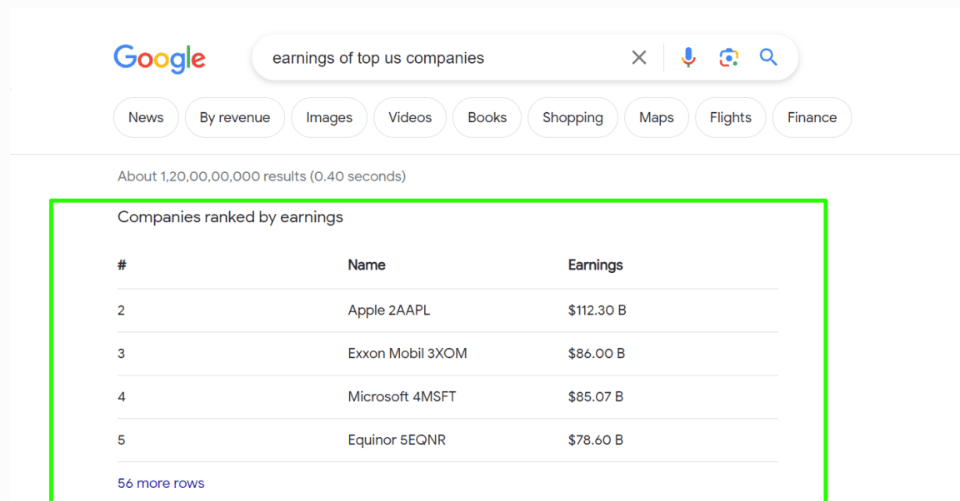Viewport: 960px width, 501px height.
Task: Click the magnifying glass search icon
Action: point(768,57)
